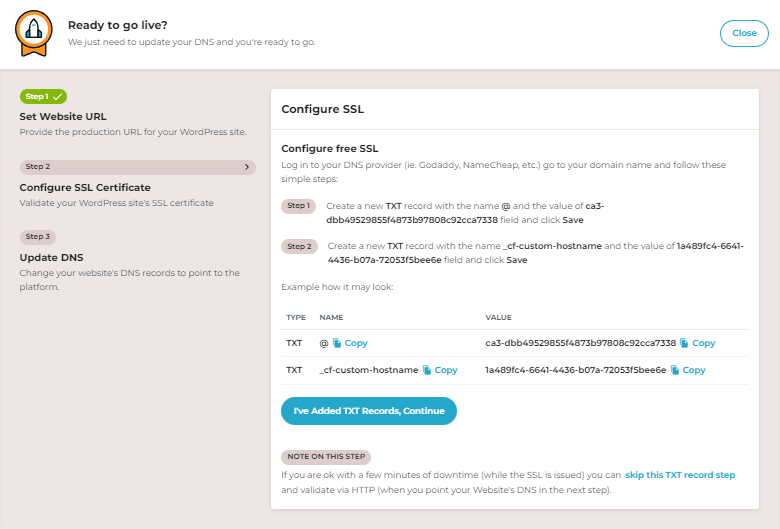Viewport: 780px width, 529px height.
Task: Go to Update DNS step
Action: tap(51, 257)
